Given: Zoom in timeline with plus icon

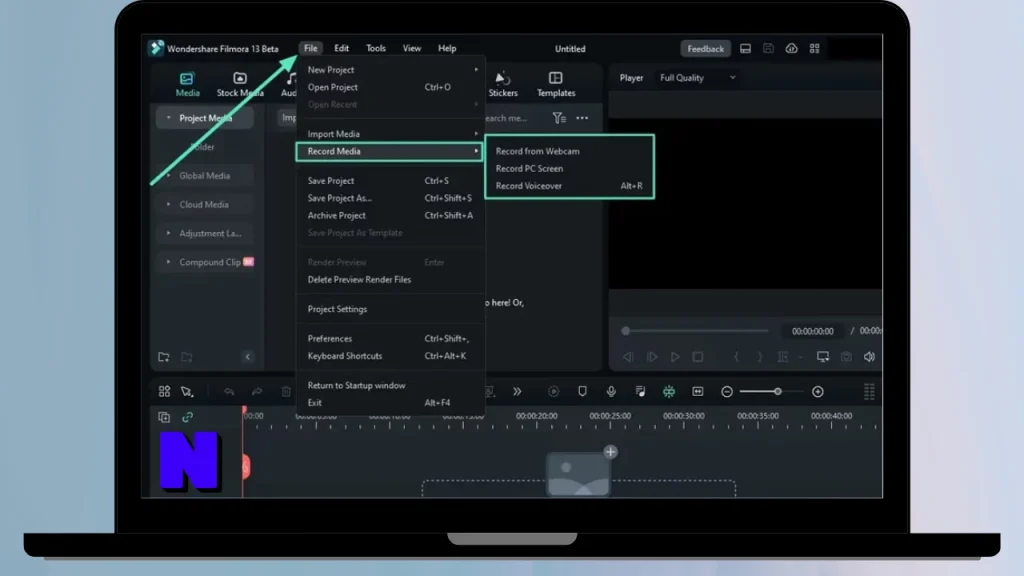Looking at the screenshot, I should (x=818, y=392).
